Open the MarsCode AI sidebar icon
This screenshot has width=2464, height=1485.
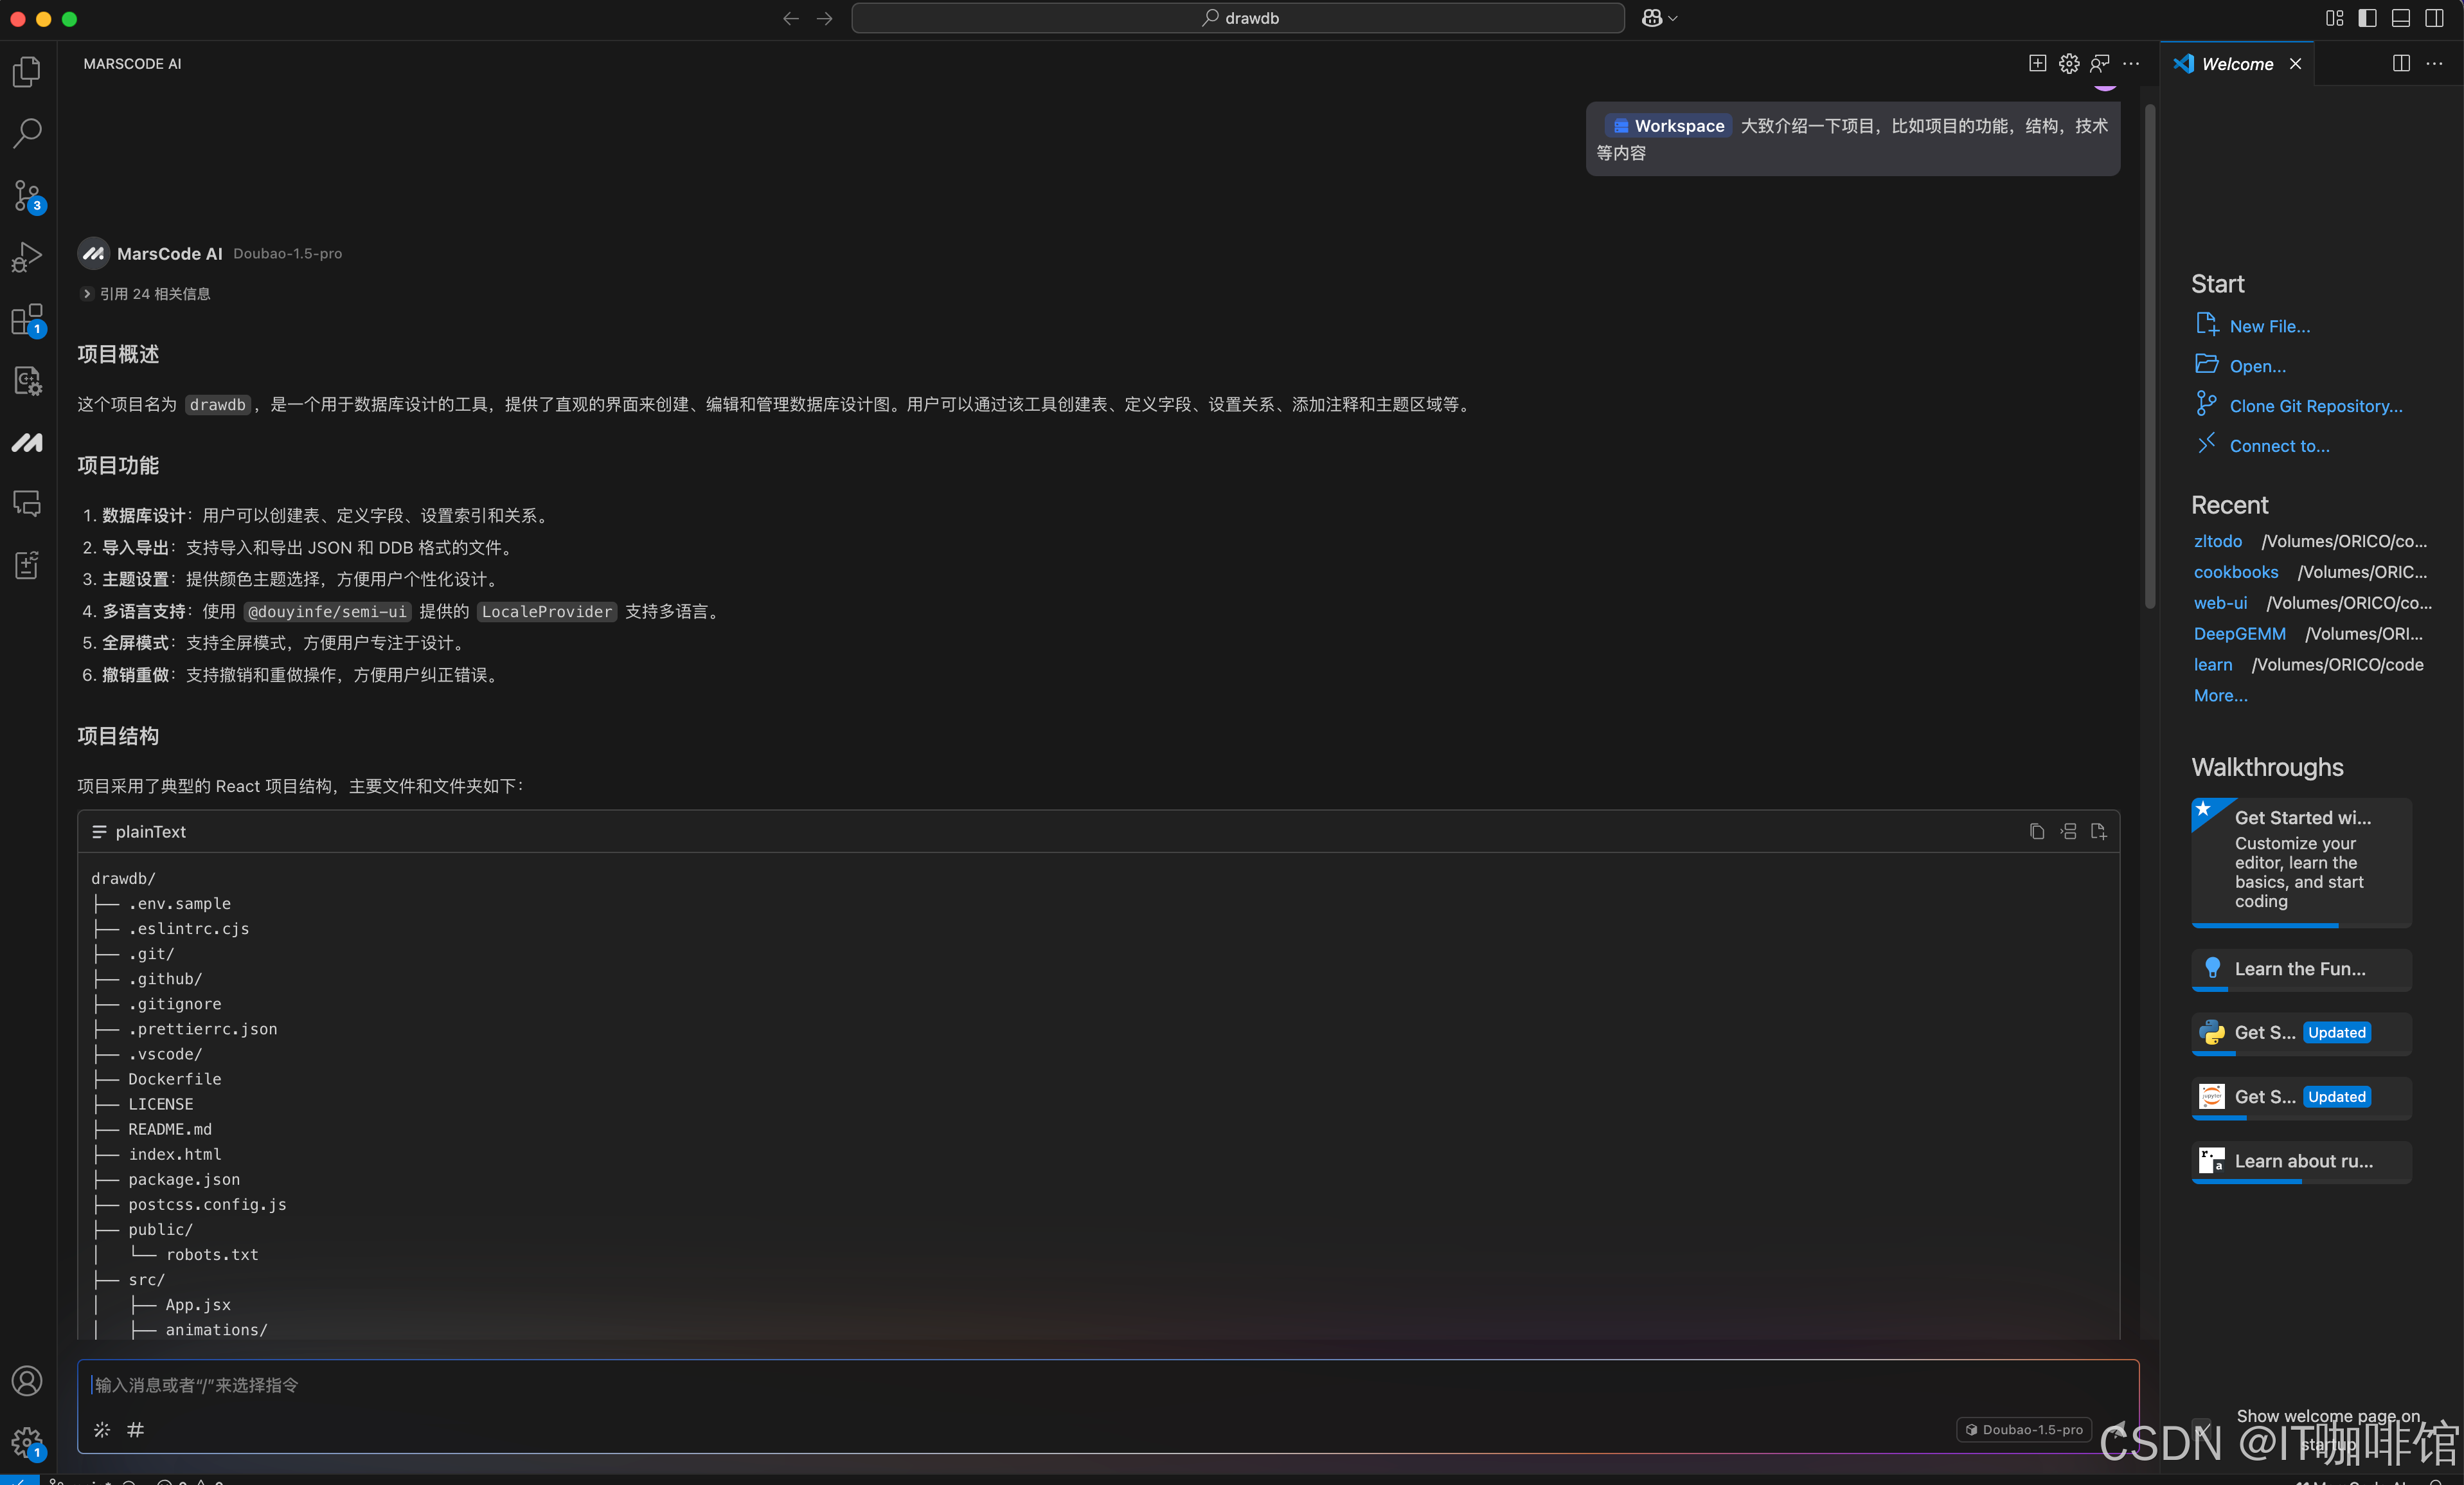click(27, 442)
